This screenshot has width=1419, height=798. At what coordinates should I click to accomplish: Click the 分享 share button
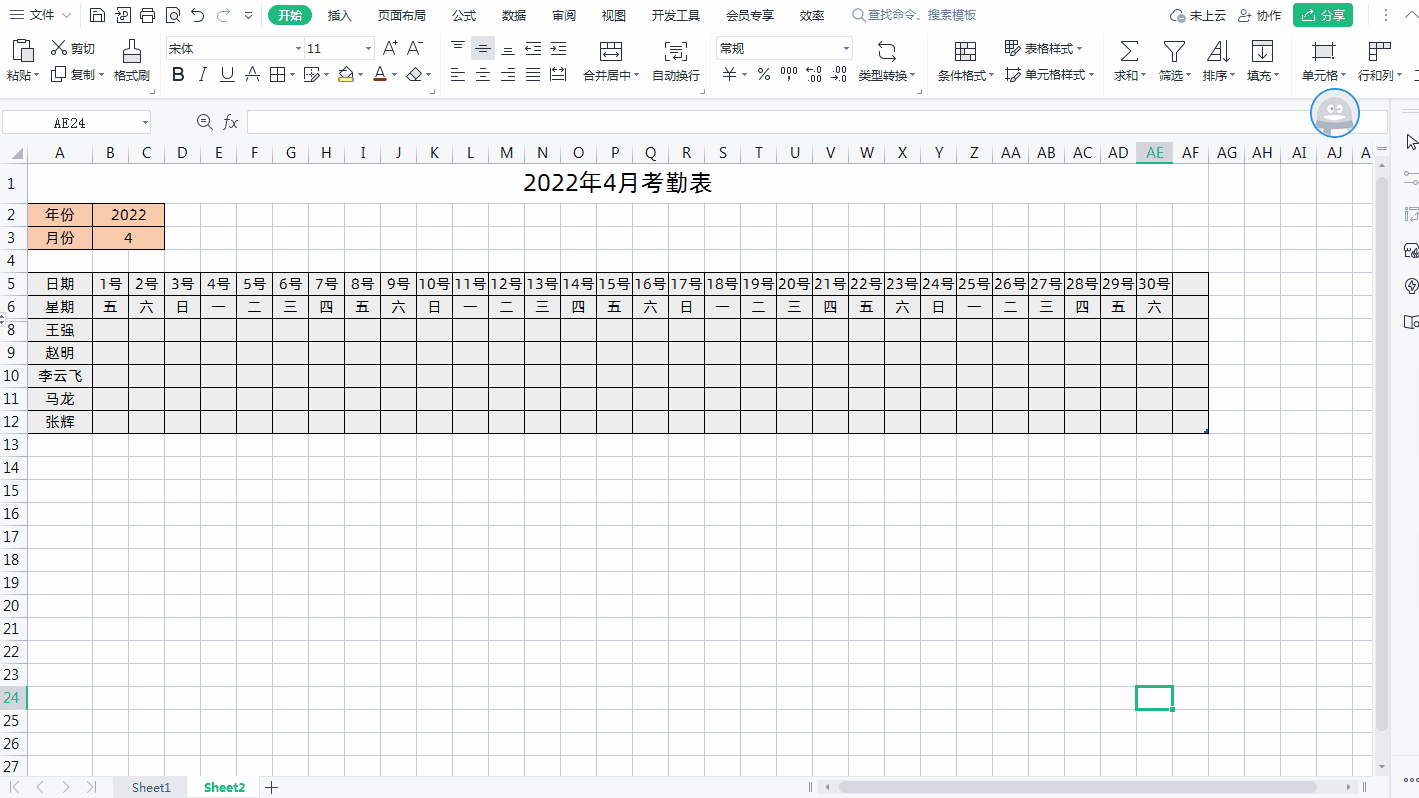pyautogui.click(x=1322, y=15)
